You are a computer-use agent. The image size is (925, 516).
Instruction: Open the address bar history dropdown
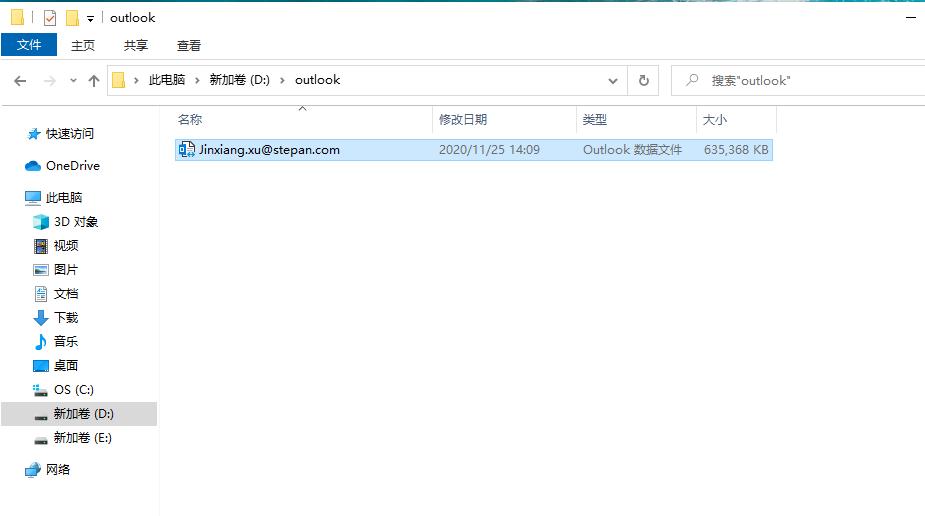pos(613,81)
